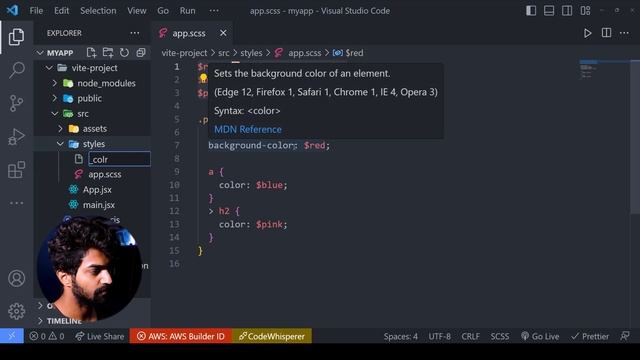Image resolution: width=640 pixels, height=360 pixels.
Task: Collapse all folders in Explorer
Action: pos(141,53)
